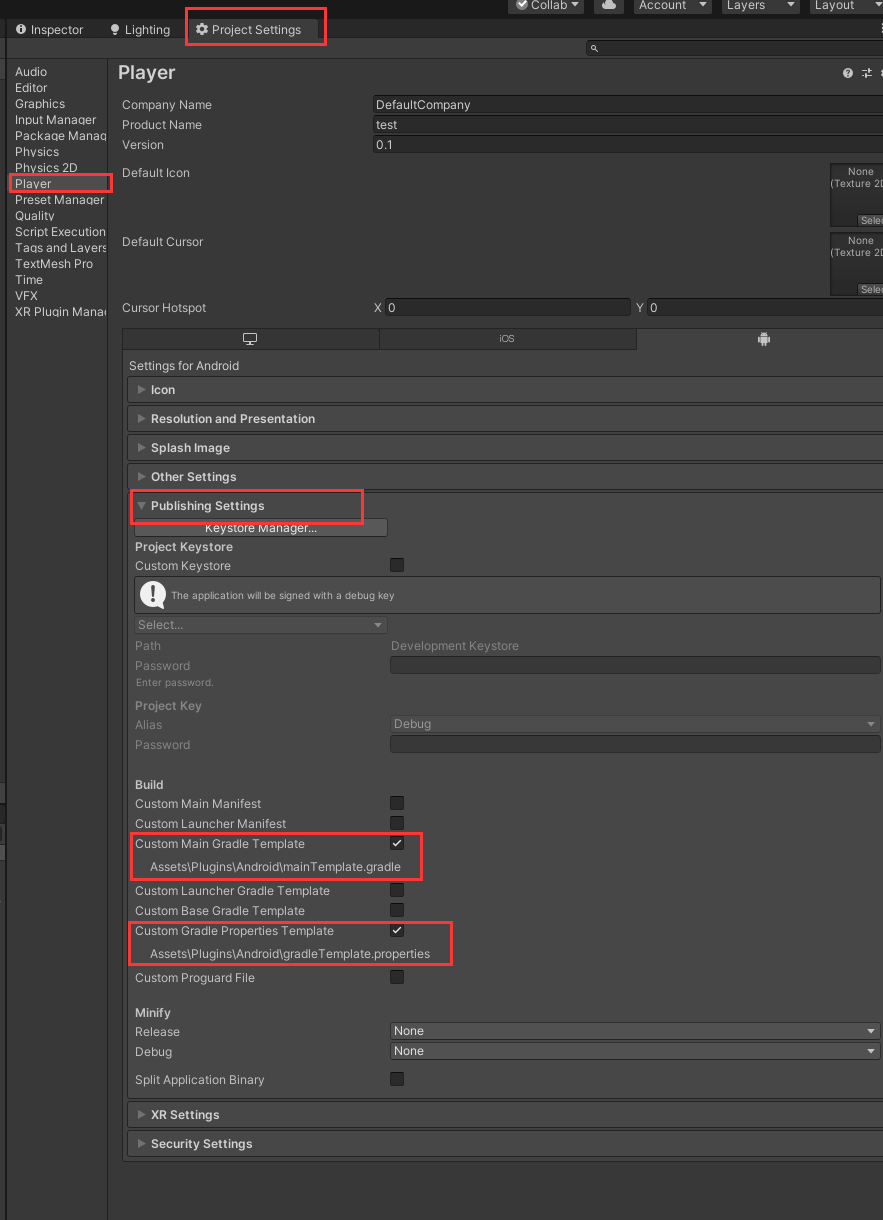Uncheck Custom Main Gradle Template

397,843
